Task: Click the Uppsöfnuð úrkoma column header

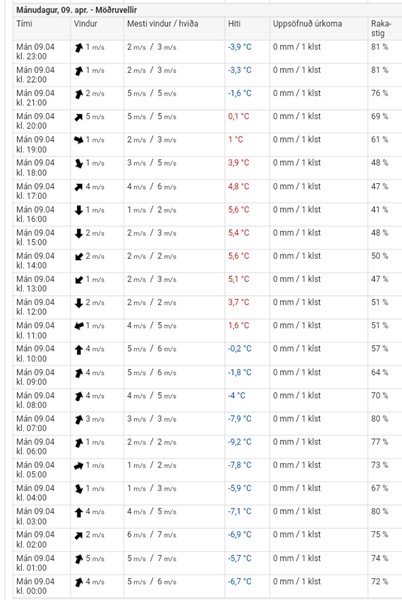Action: (307, 24)
